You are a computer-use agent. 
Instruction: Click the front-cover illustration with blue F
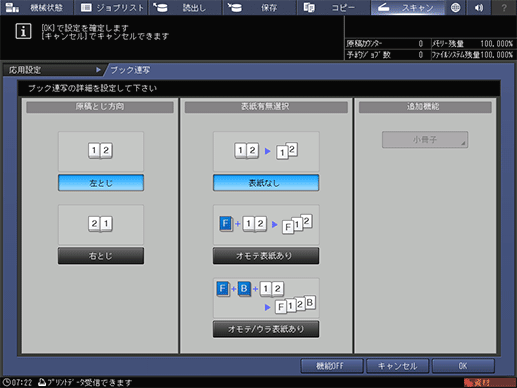click(x=266, y=225)
